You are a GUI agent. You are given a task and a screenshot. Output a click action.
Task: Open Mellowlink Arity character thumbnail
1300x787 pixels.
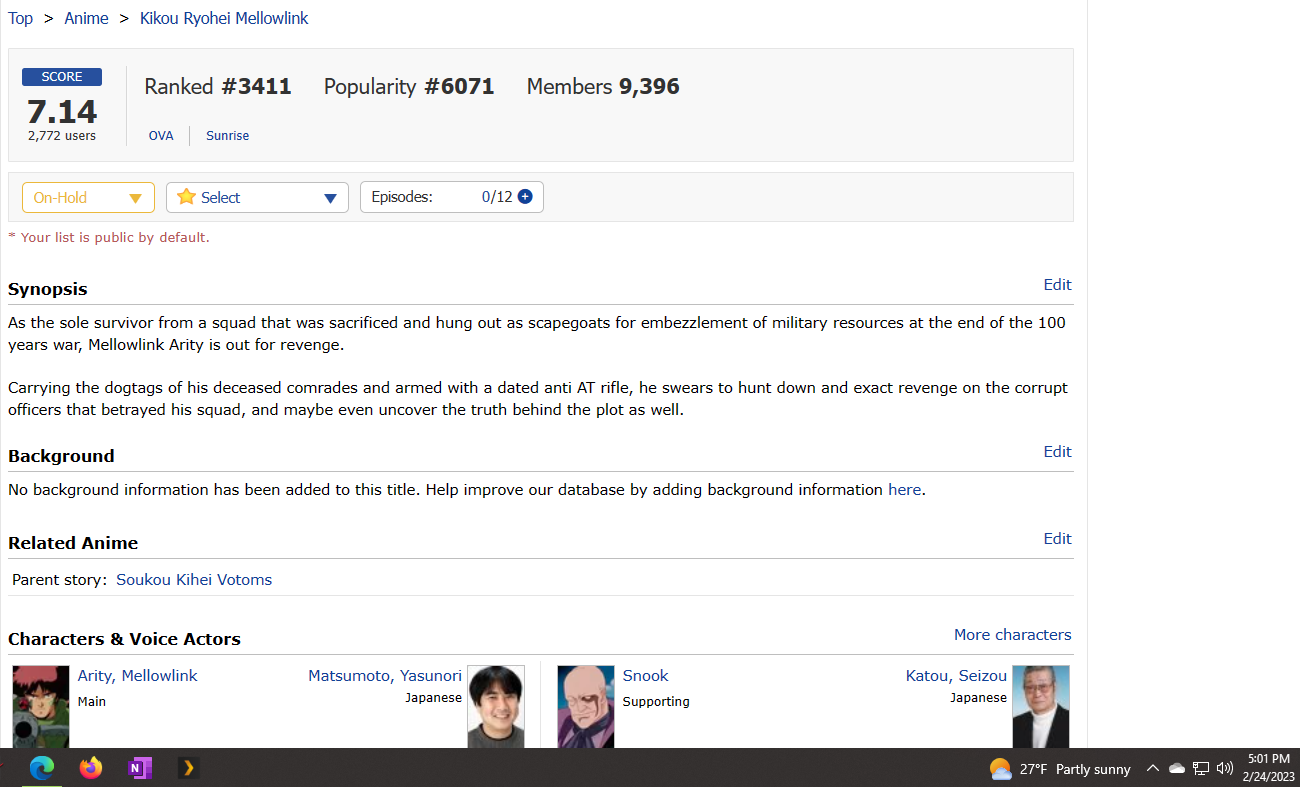(41, 706)
